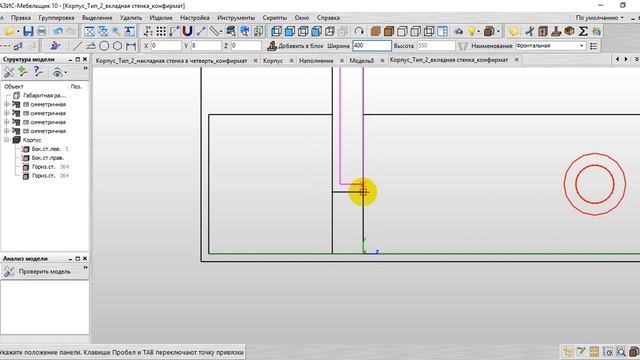
Task: Click the Объект column header
Action: pos(13,87)
